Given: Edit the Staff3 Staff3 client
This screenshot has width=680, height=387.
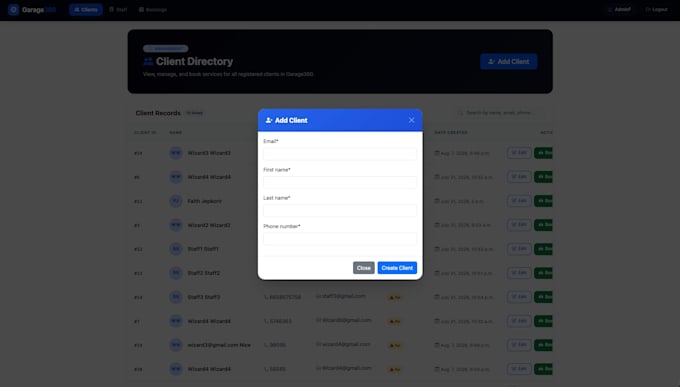Looking at the screenshot, I should coord(519,297).
